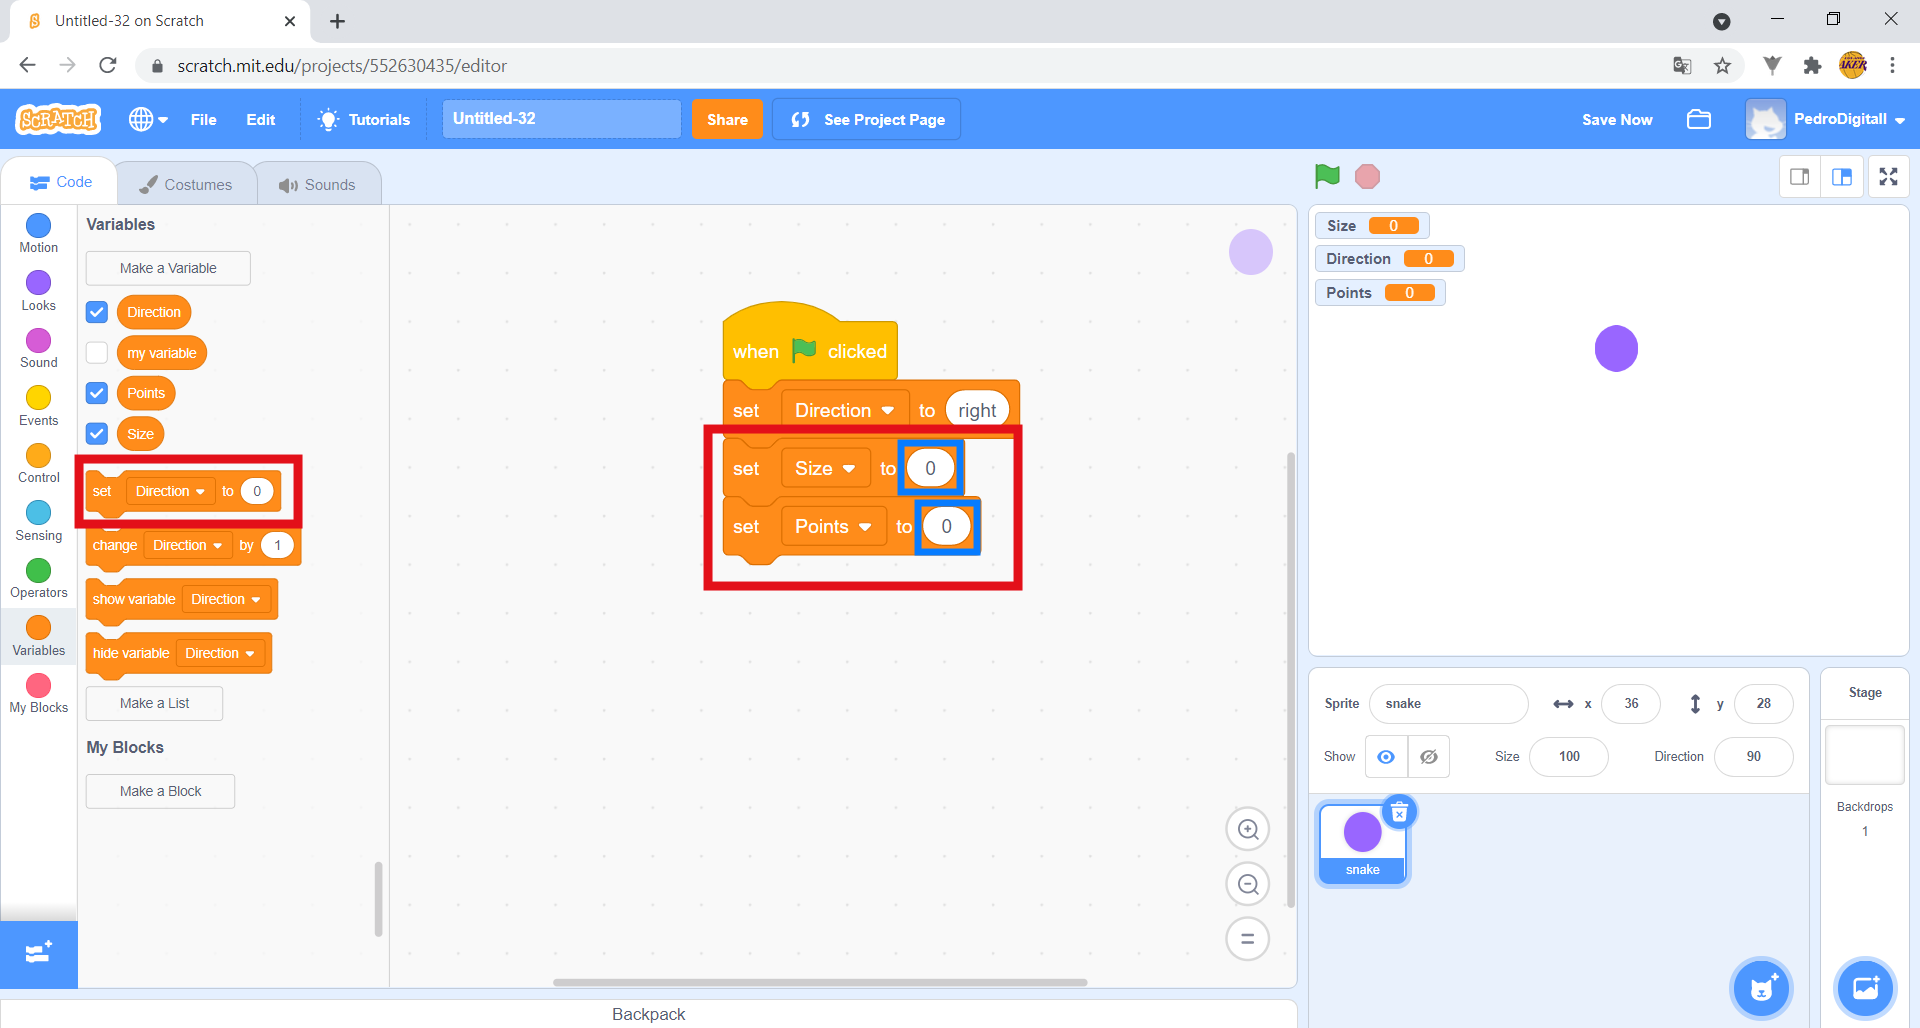Open the PedroDigitall account menu

1826,119
